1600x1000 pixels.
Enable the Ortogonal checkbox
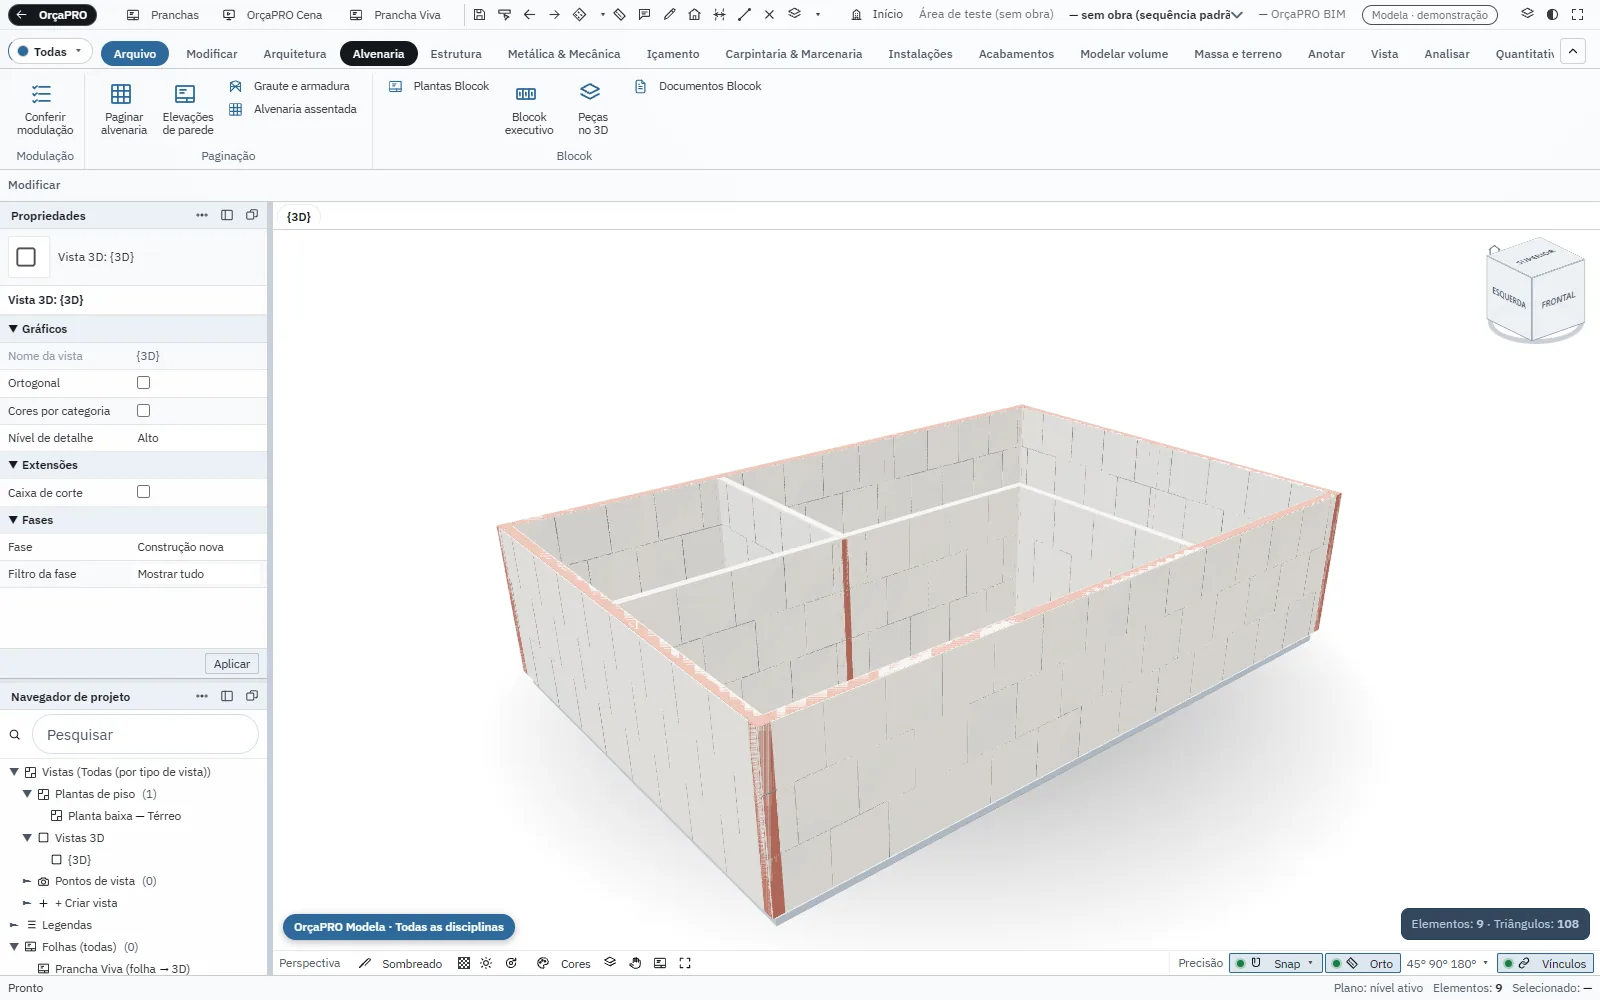143,383
